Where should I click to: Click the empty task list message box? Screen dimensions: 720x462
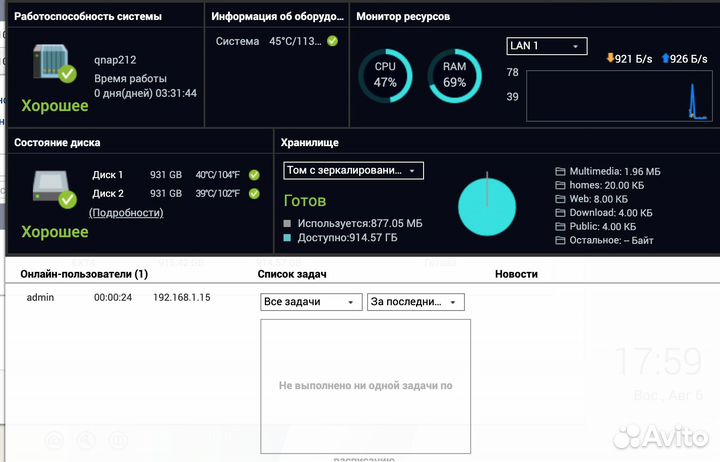pos(366,386)
